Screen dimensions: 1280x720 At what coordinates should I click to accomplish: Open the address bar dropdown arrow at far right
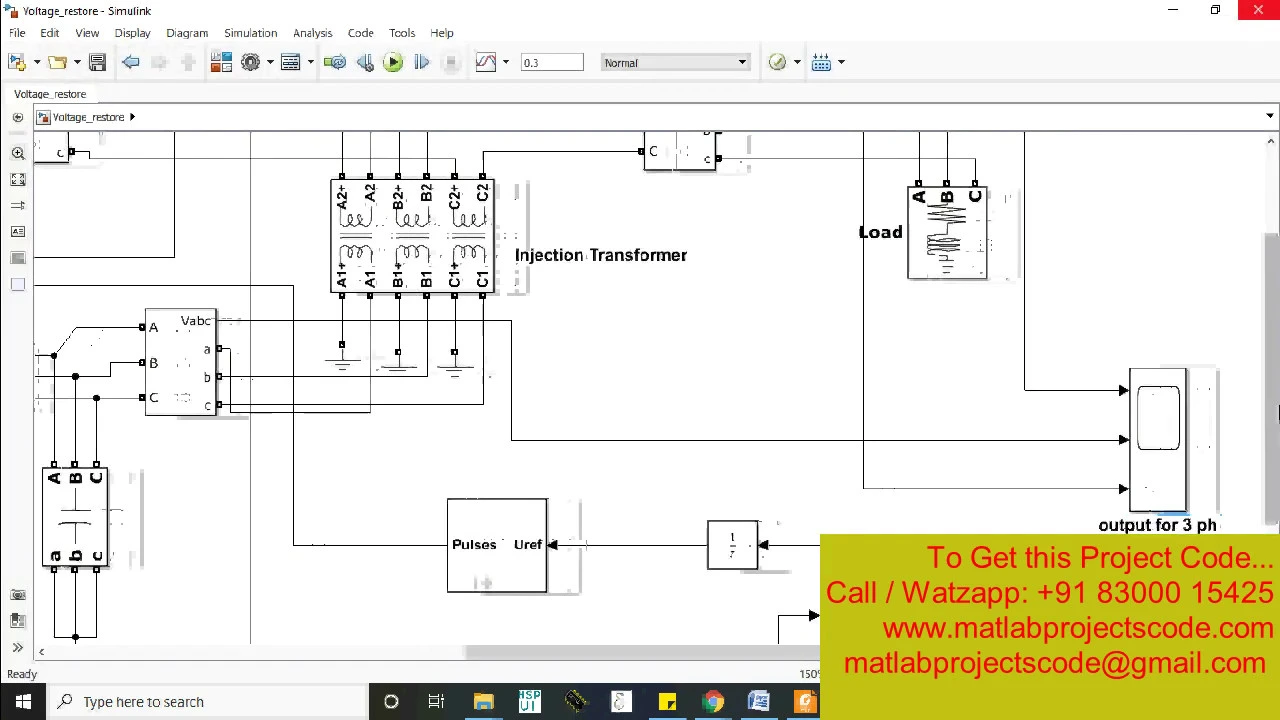click(1270, 117)
